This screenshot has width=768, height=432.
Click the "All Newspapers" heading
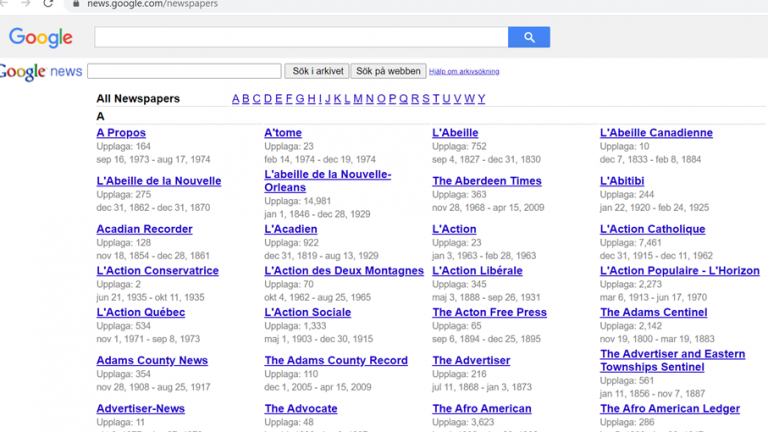coord(138,98)
